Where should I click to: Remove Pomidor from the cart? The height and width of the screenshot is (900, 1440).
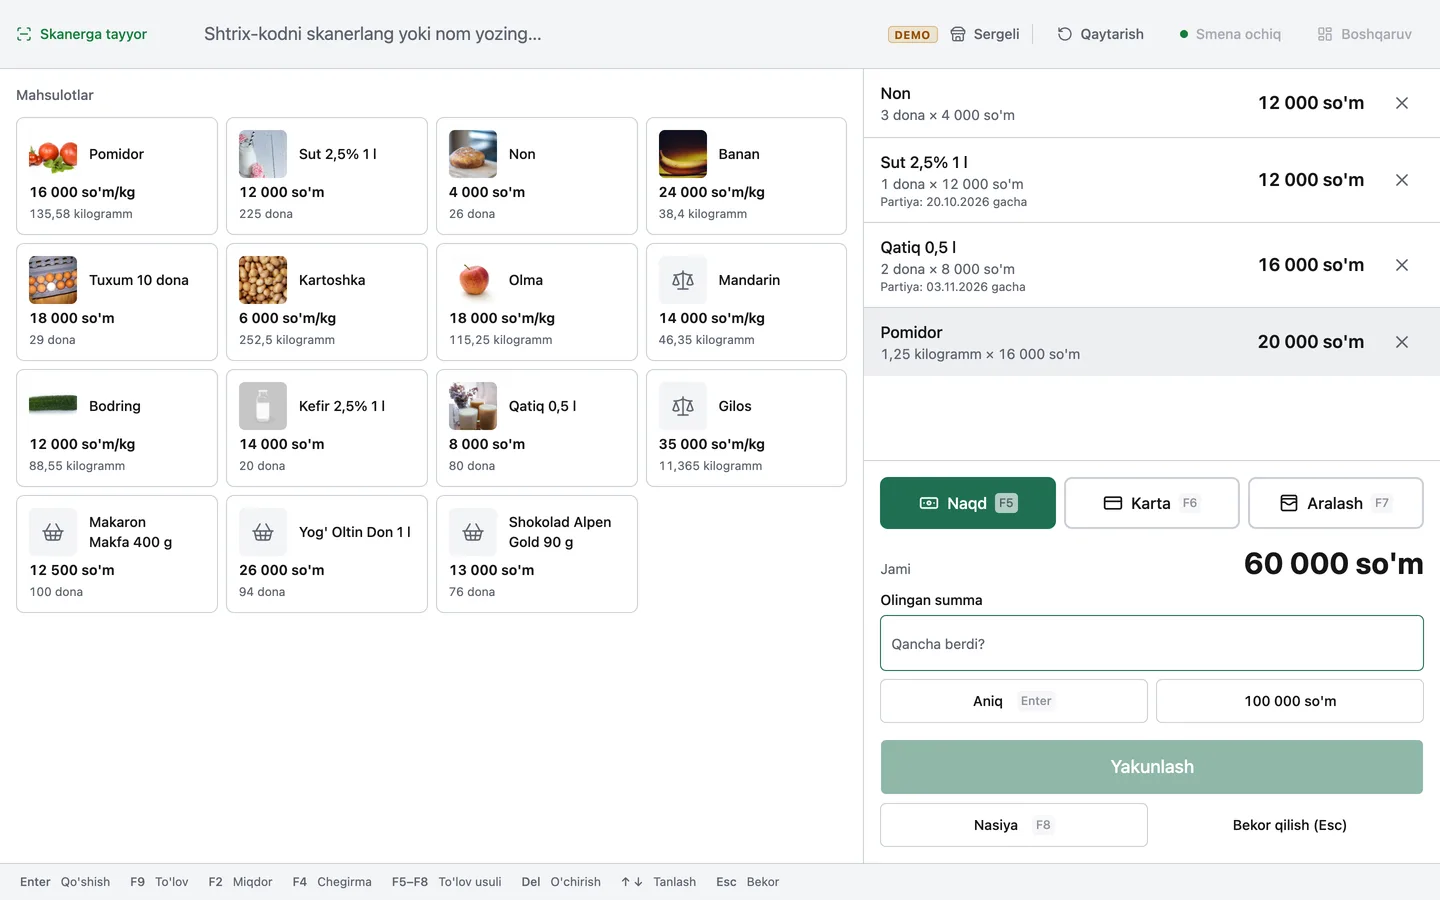1402,342
